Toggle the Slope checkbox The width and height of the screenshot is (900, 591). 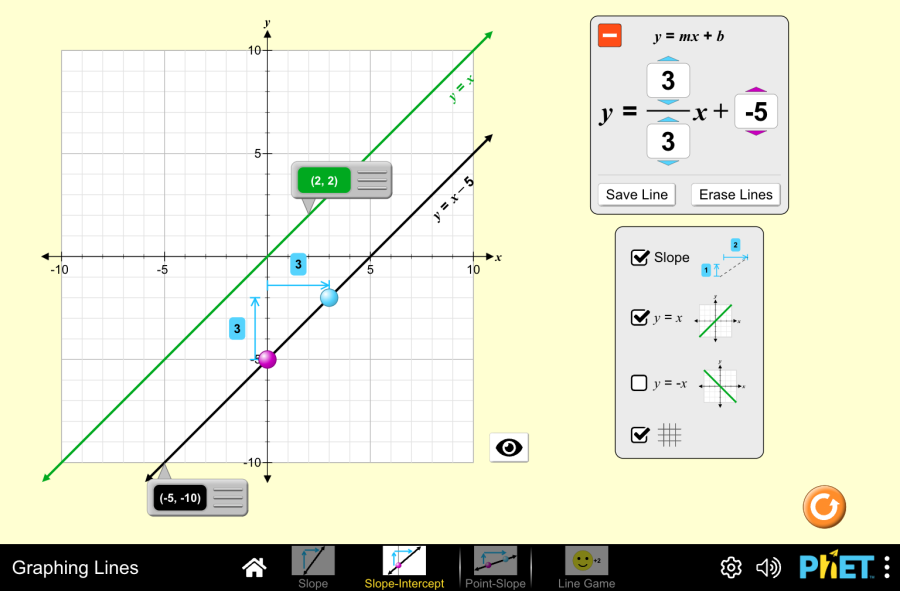[x=641, y=257]
